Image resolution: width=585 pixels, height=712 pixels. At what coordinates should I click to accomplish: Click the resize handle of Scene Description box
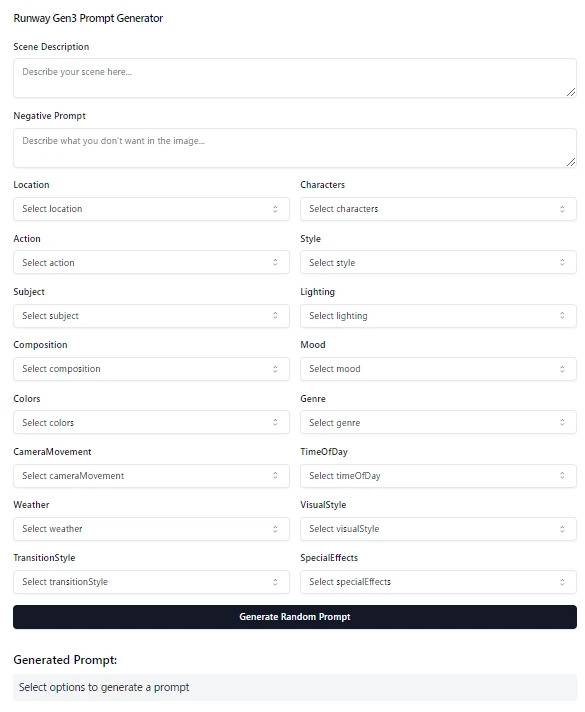pos(571,92)
